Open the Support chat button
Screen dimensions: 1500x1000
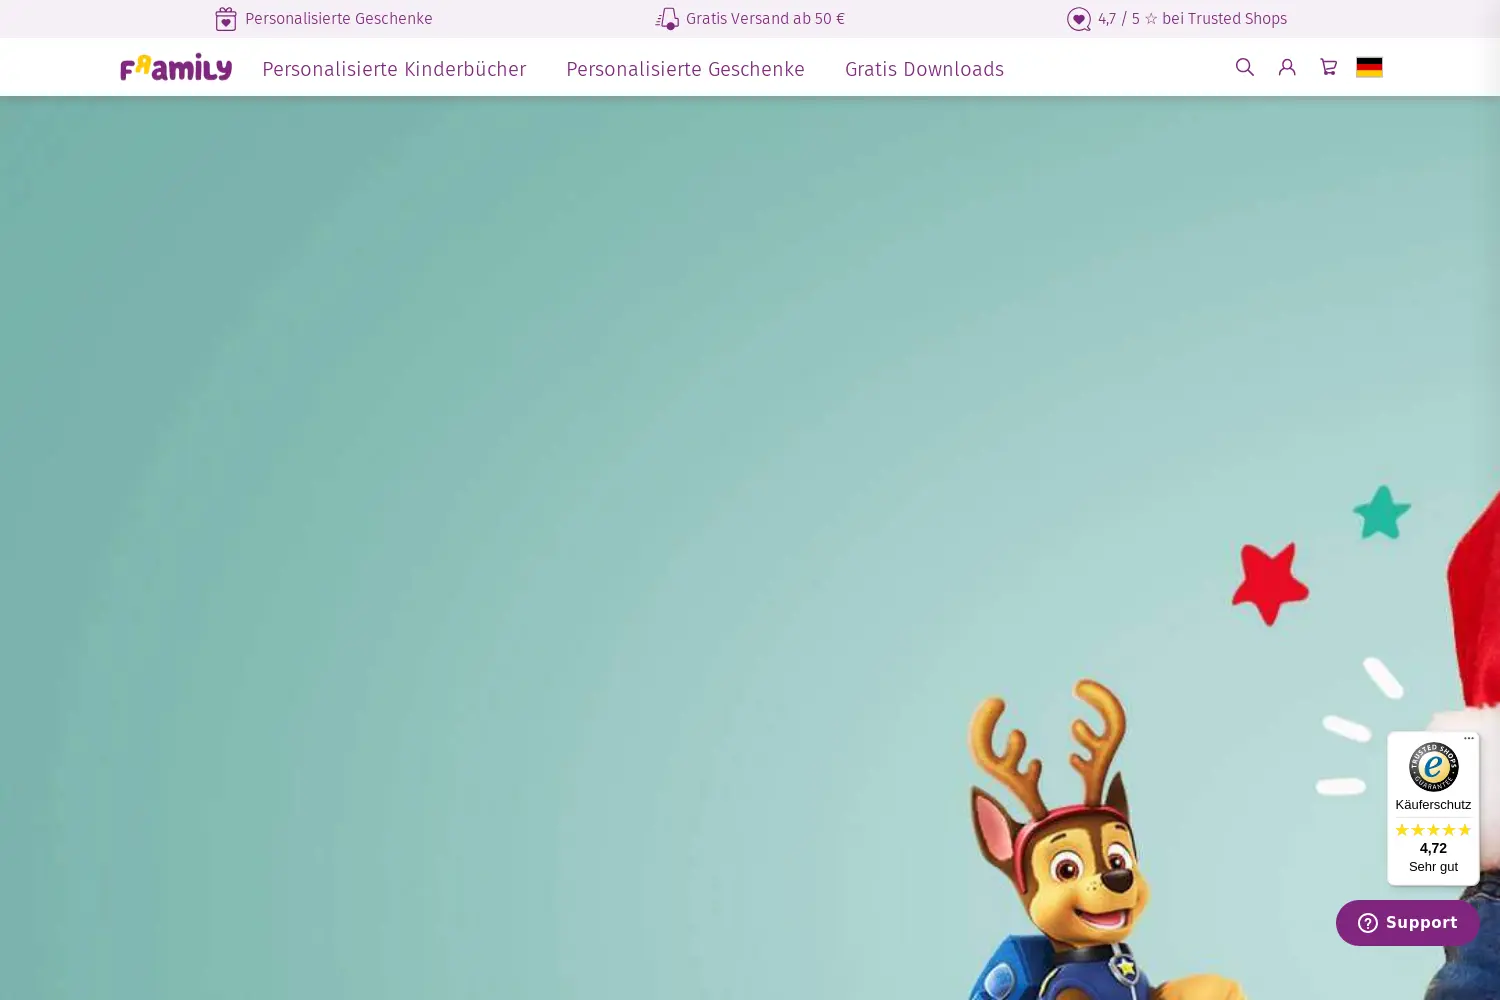click(1408, 923)
